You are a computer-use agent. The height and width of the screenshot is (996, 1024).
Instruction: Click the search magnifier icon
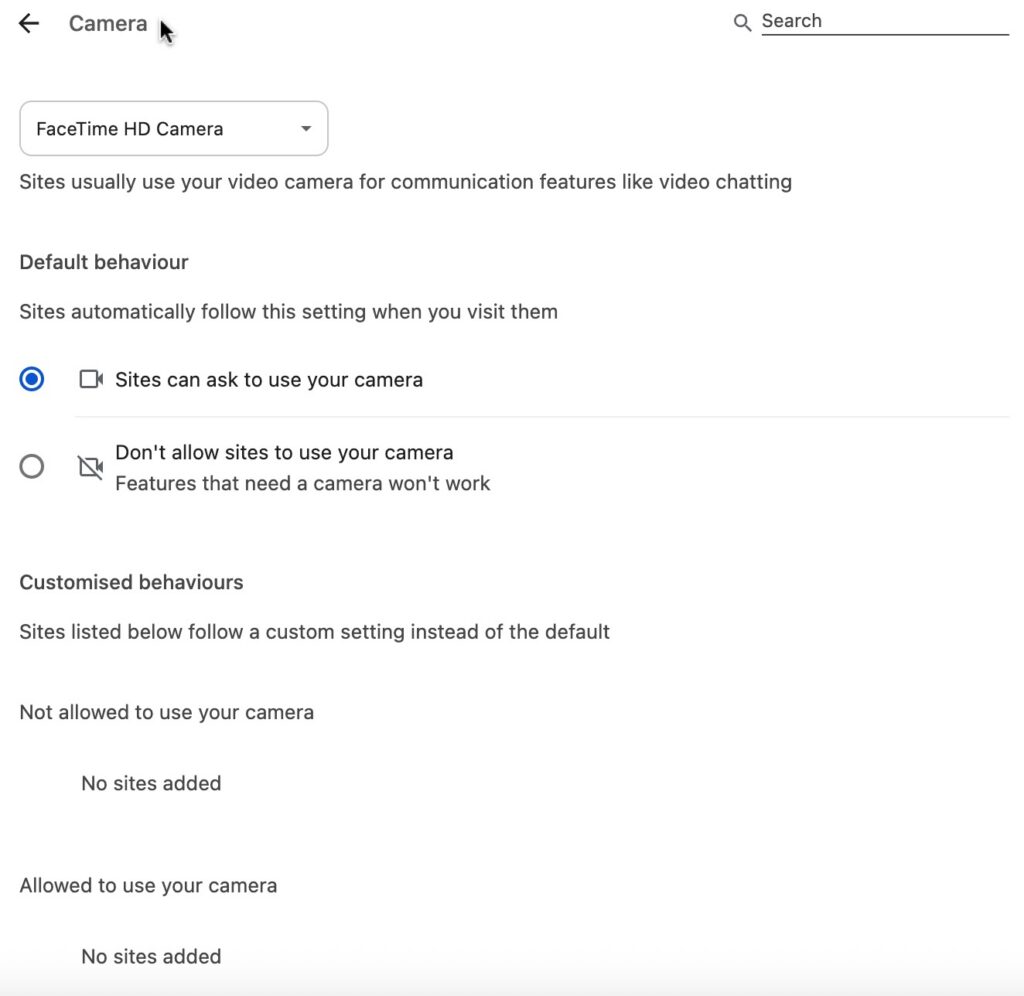(x=742, y=23)
